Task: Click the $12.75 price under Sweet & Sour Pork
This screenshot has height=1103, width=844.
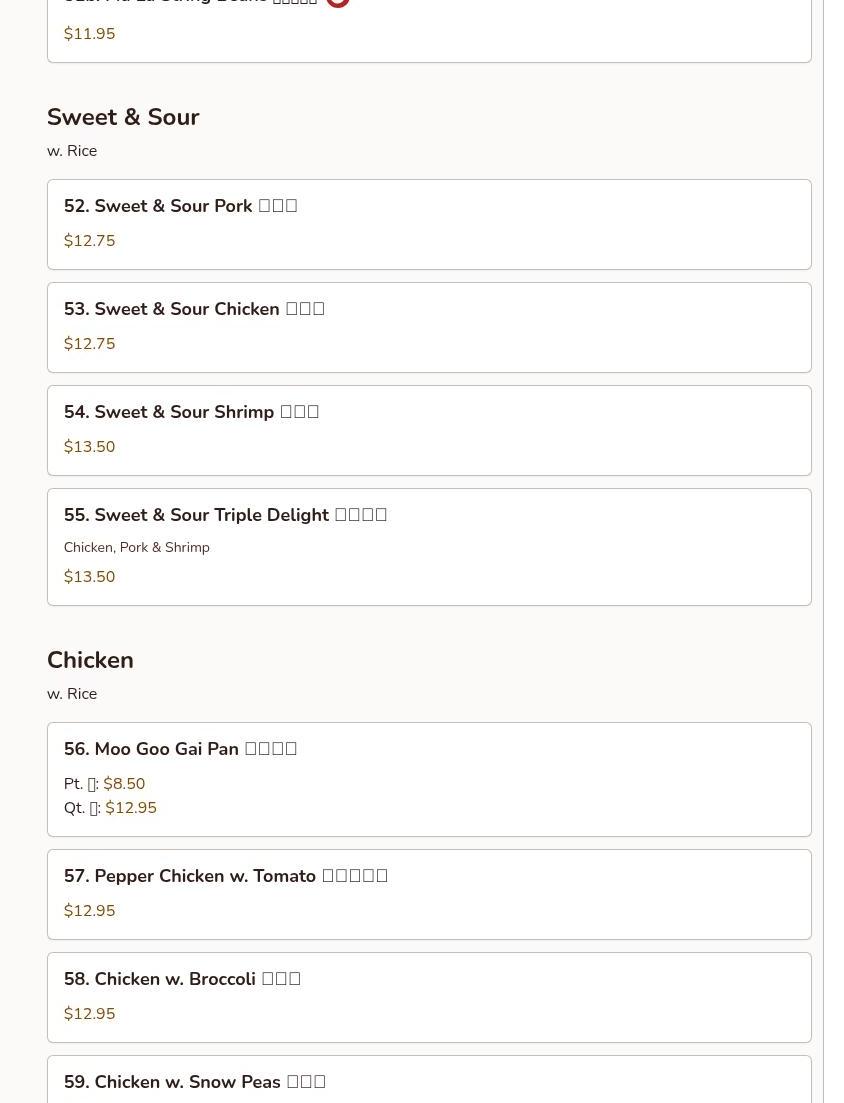Action: [x=89, y=241]
